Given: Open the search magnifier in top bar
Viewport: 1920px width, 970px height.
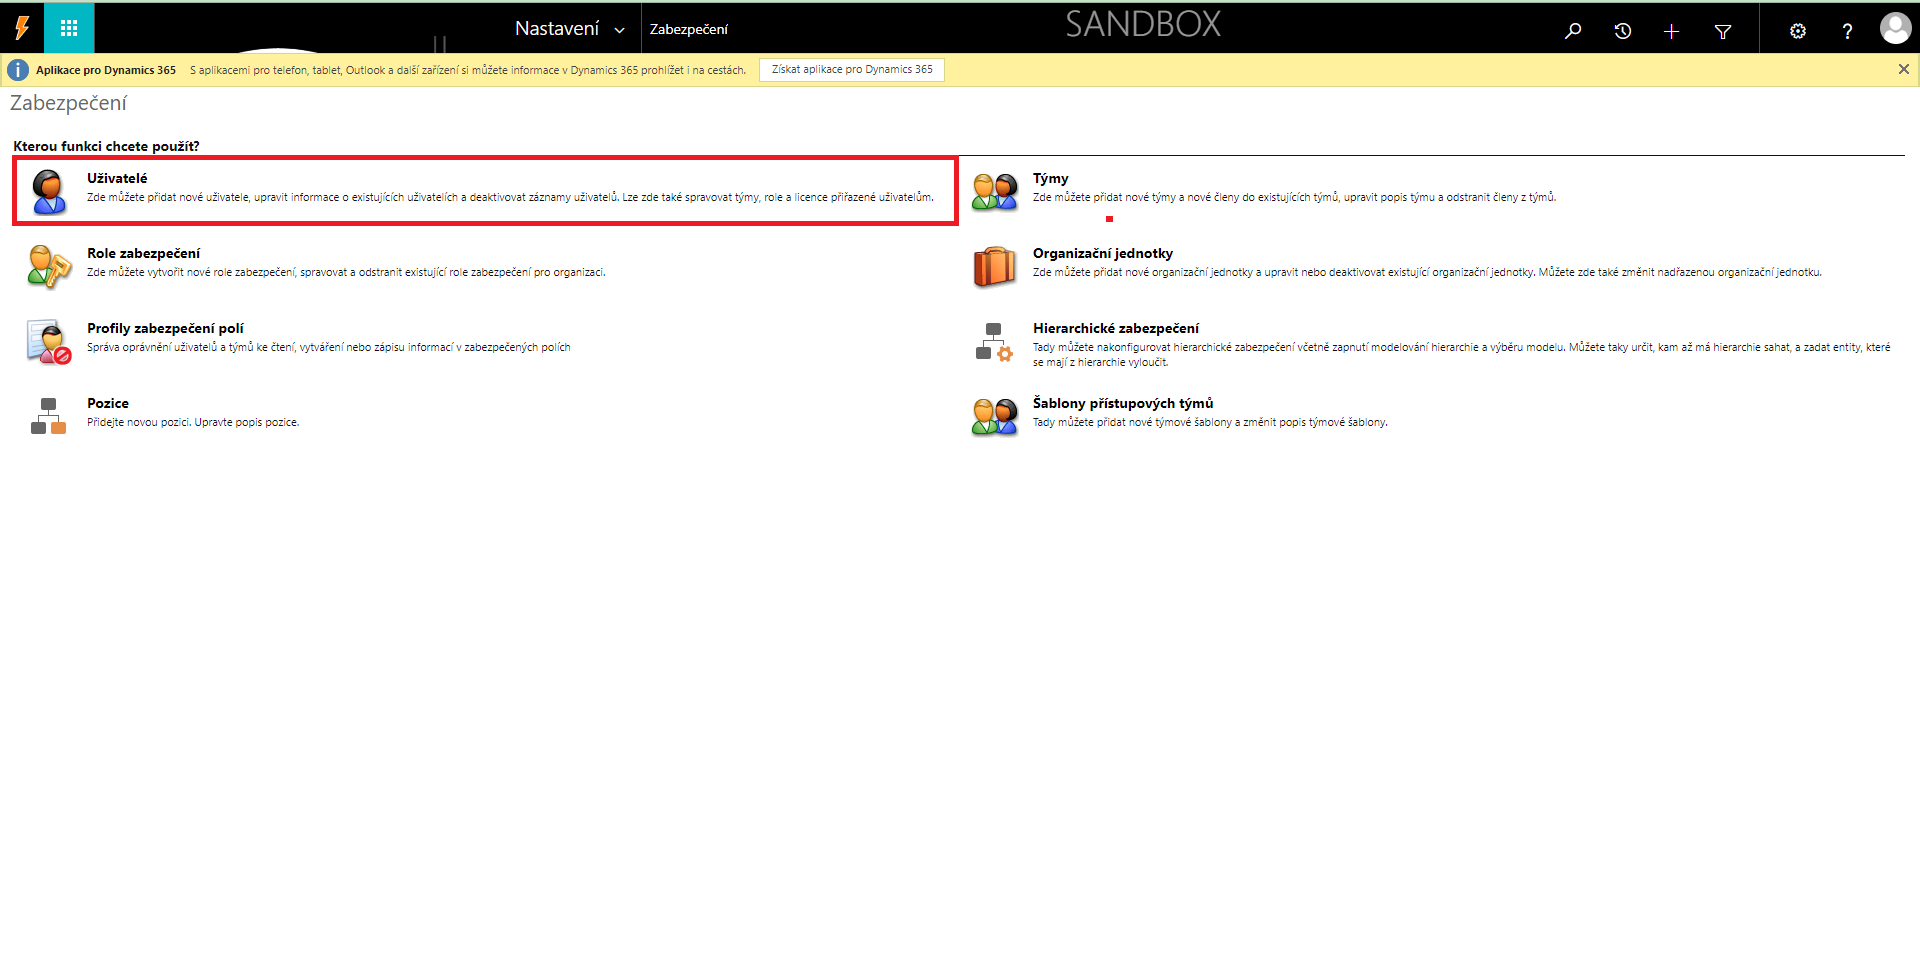Looking at the screenshot, I should [x=1573, y=31].
